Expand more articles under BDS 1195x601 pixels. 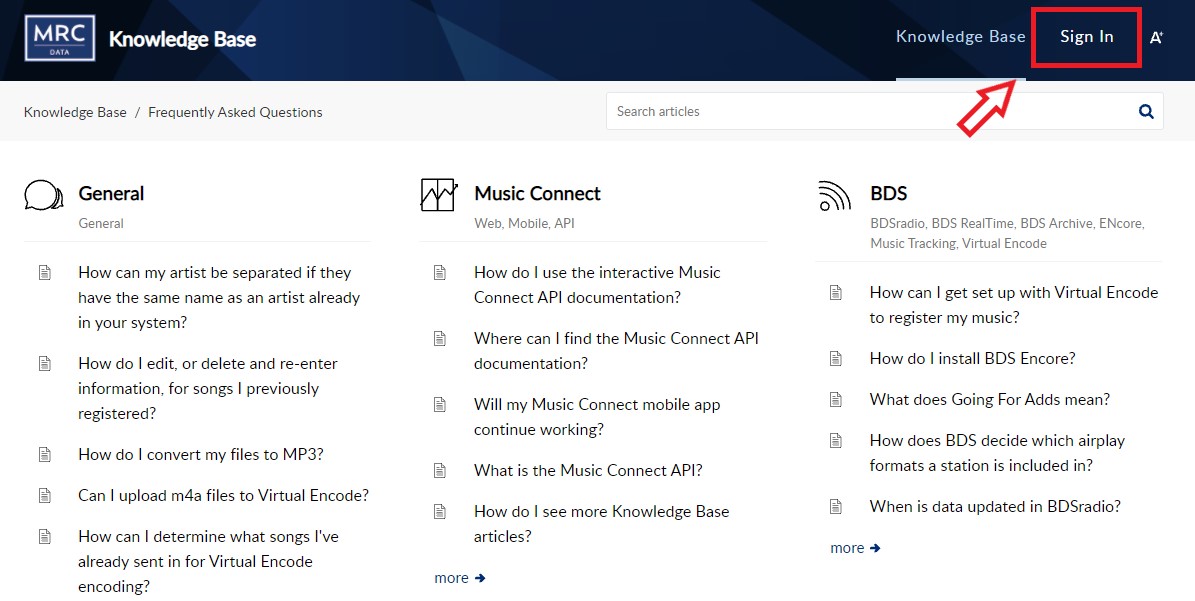click(x=855, y=548)
